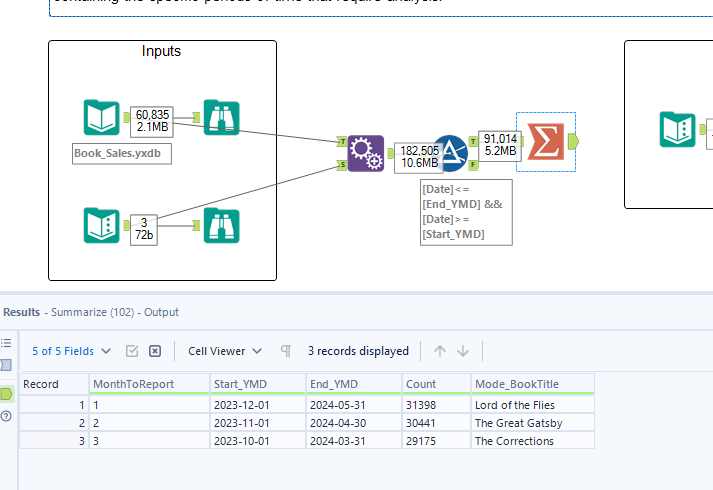The image size is (713, 490).
Task: Select the lower Browse binoculars tool
Action: 221,225
